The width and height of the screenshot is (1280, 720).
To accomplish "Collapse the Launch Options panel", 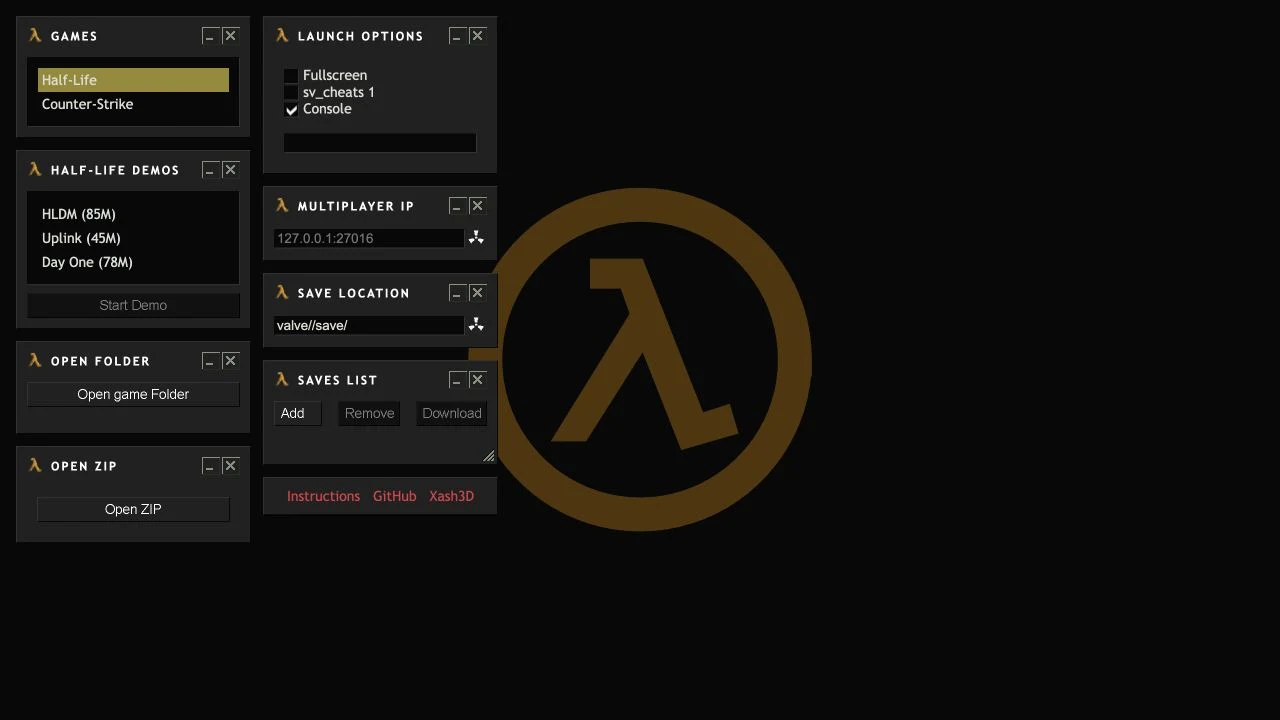I will (x=456, y=36).
